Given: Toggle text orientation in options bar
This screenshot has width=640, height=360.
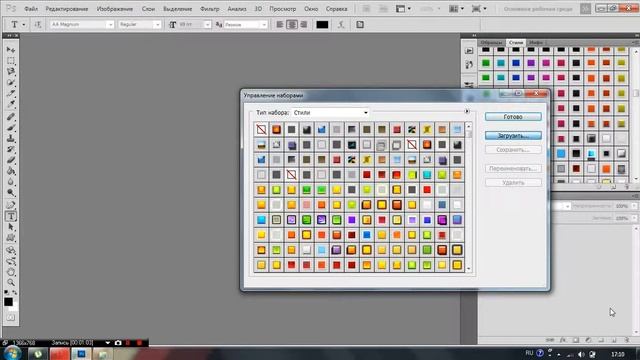Looking at the screenshot, I should click(38, 24).
